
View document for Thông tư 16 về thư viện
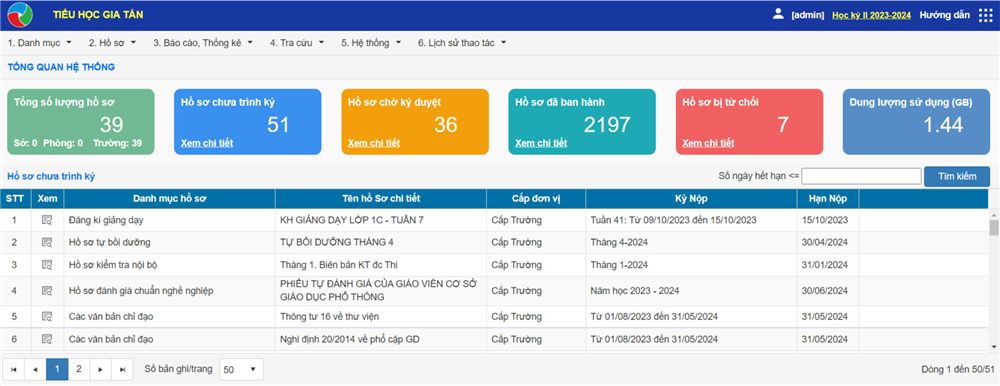click(x=47, y=316)
